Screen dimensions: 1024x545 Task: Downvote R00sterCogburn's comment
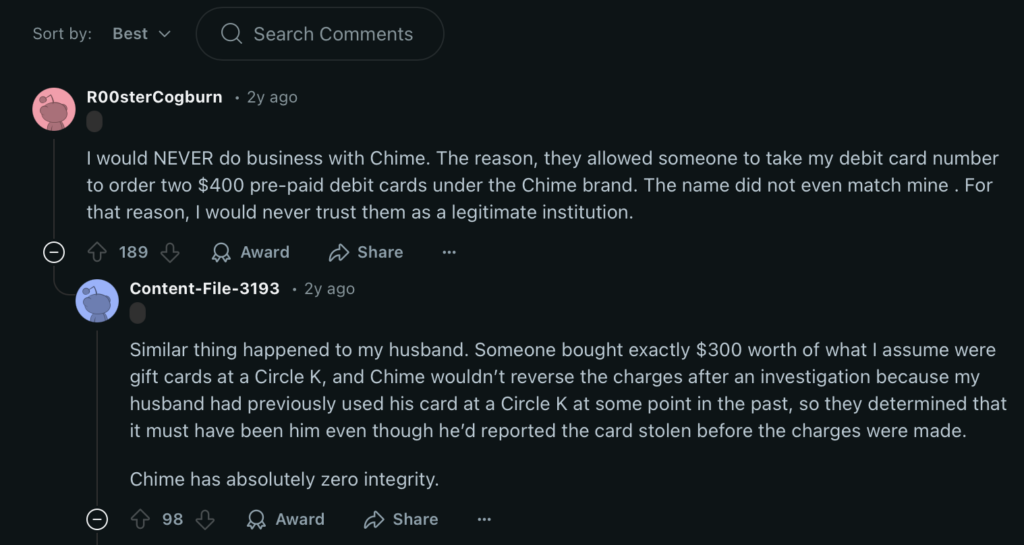(171, 252)
